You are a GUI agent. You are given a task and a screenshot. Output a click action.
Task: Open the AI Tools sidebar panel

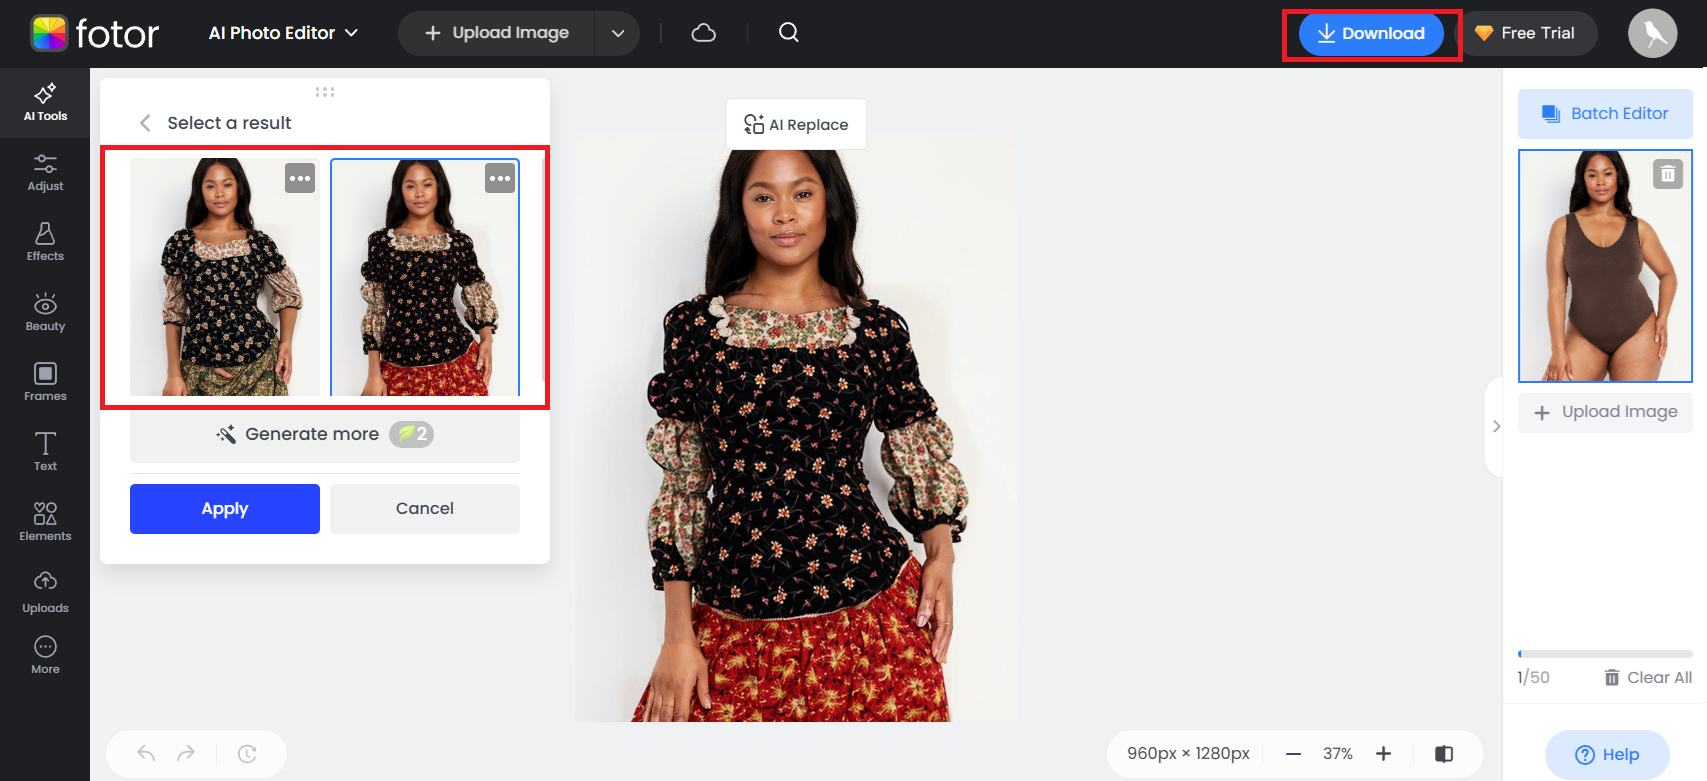pyautogui.click(x=45, y=103)
